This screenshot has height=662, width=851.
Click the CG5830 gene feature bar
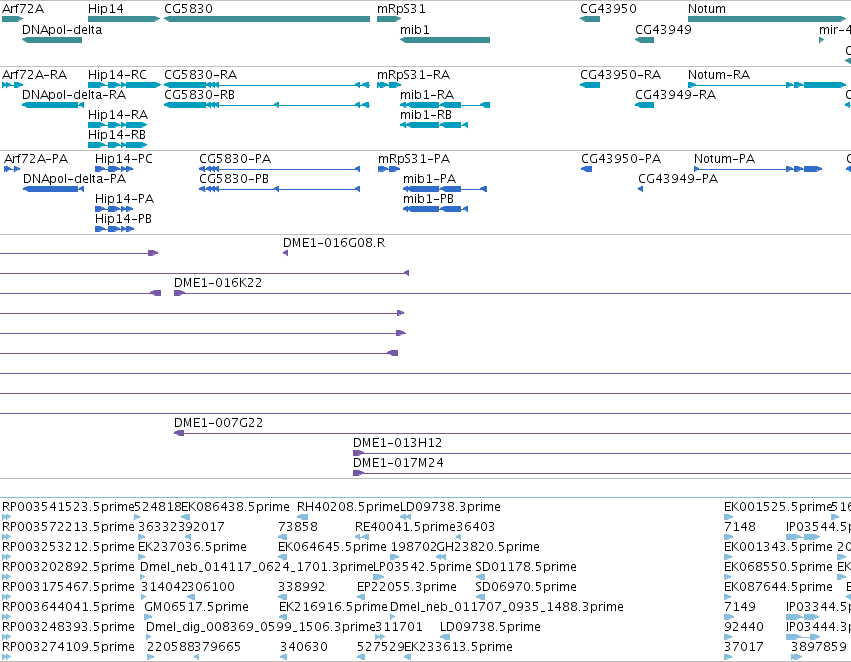(267, 19)
